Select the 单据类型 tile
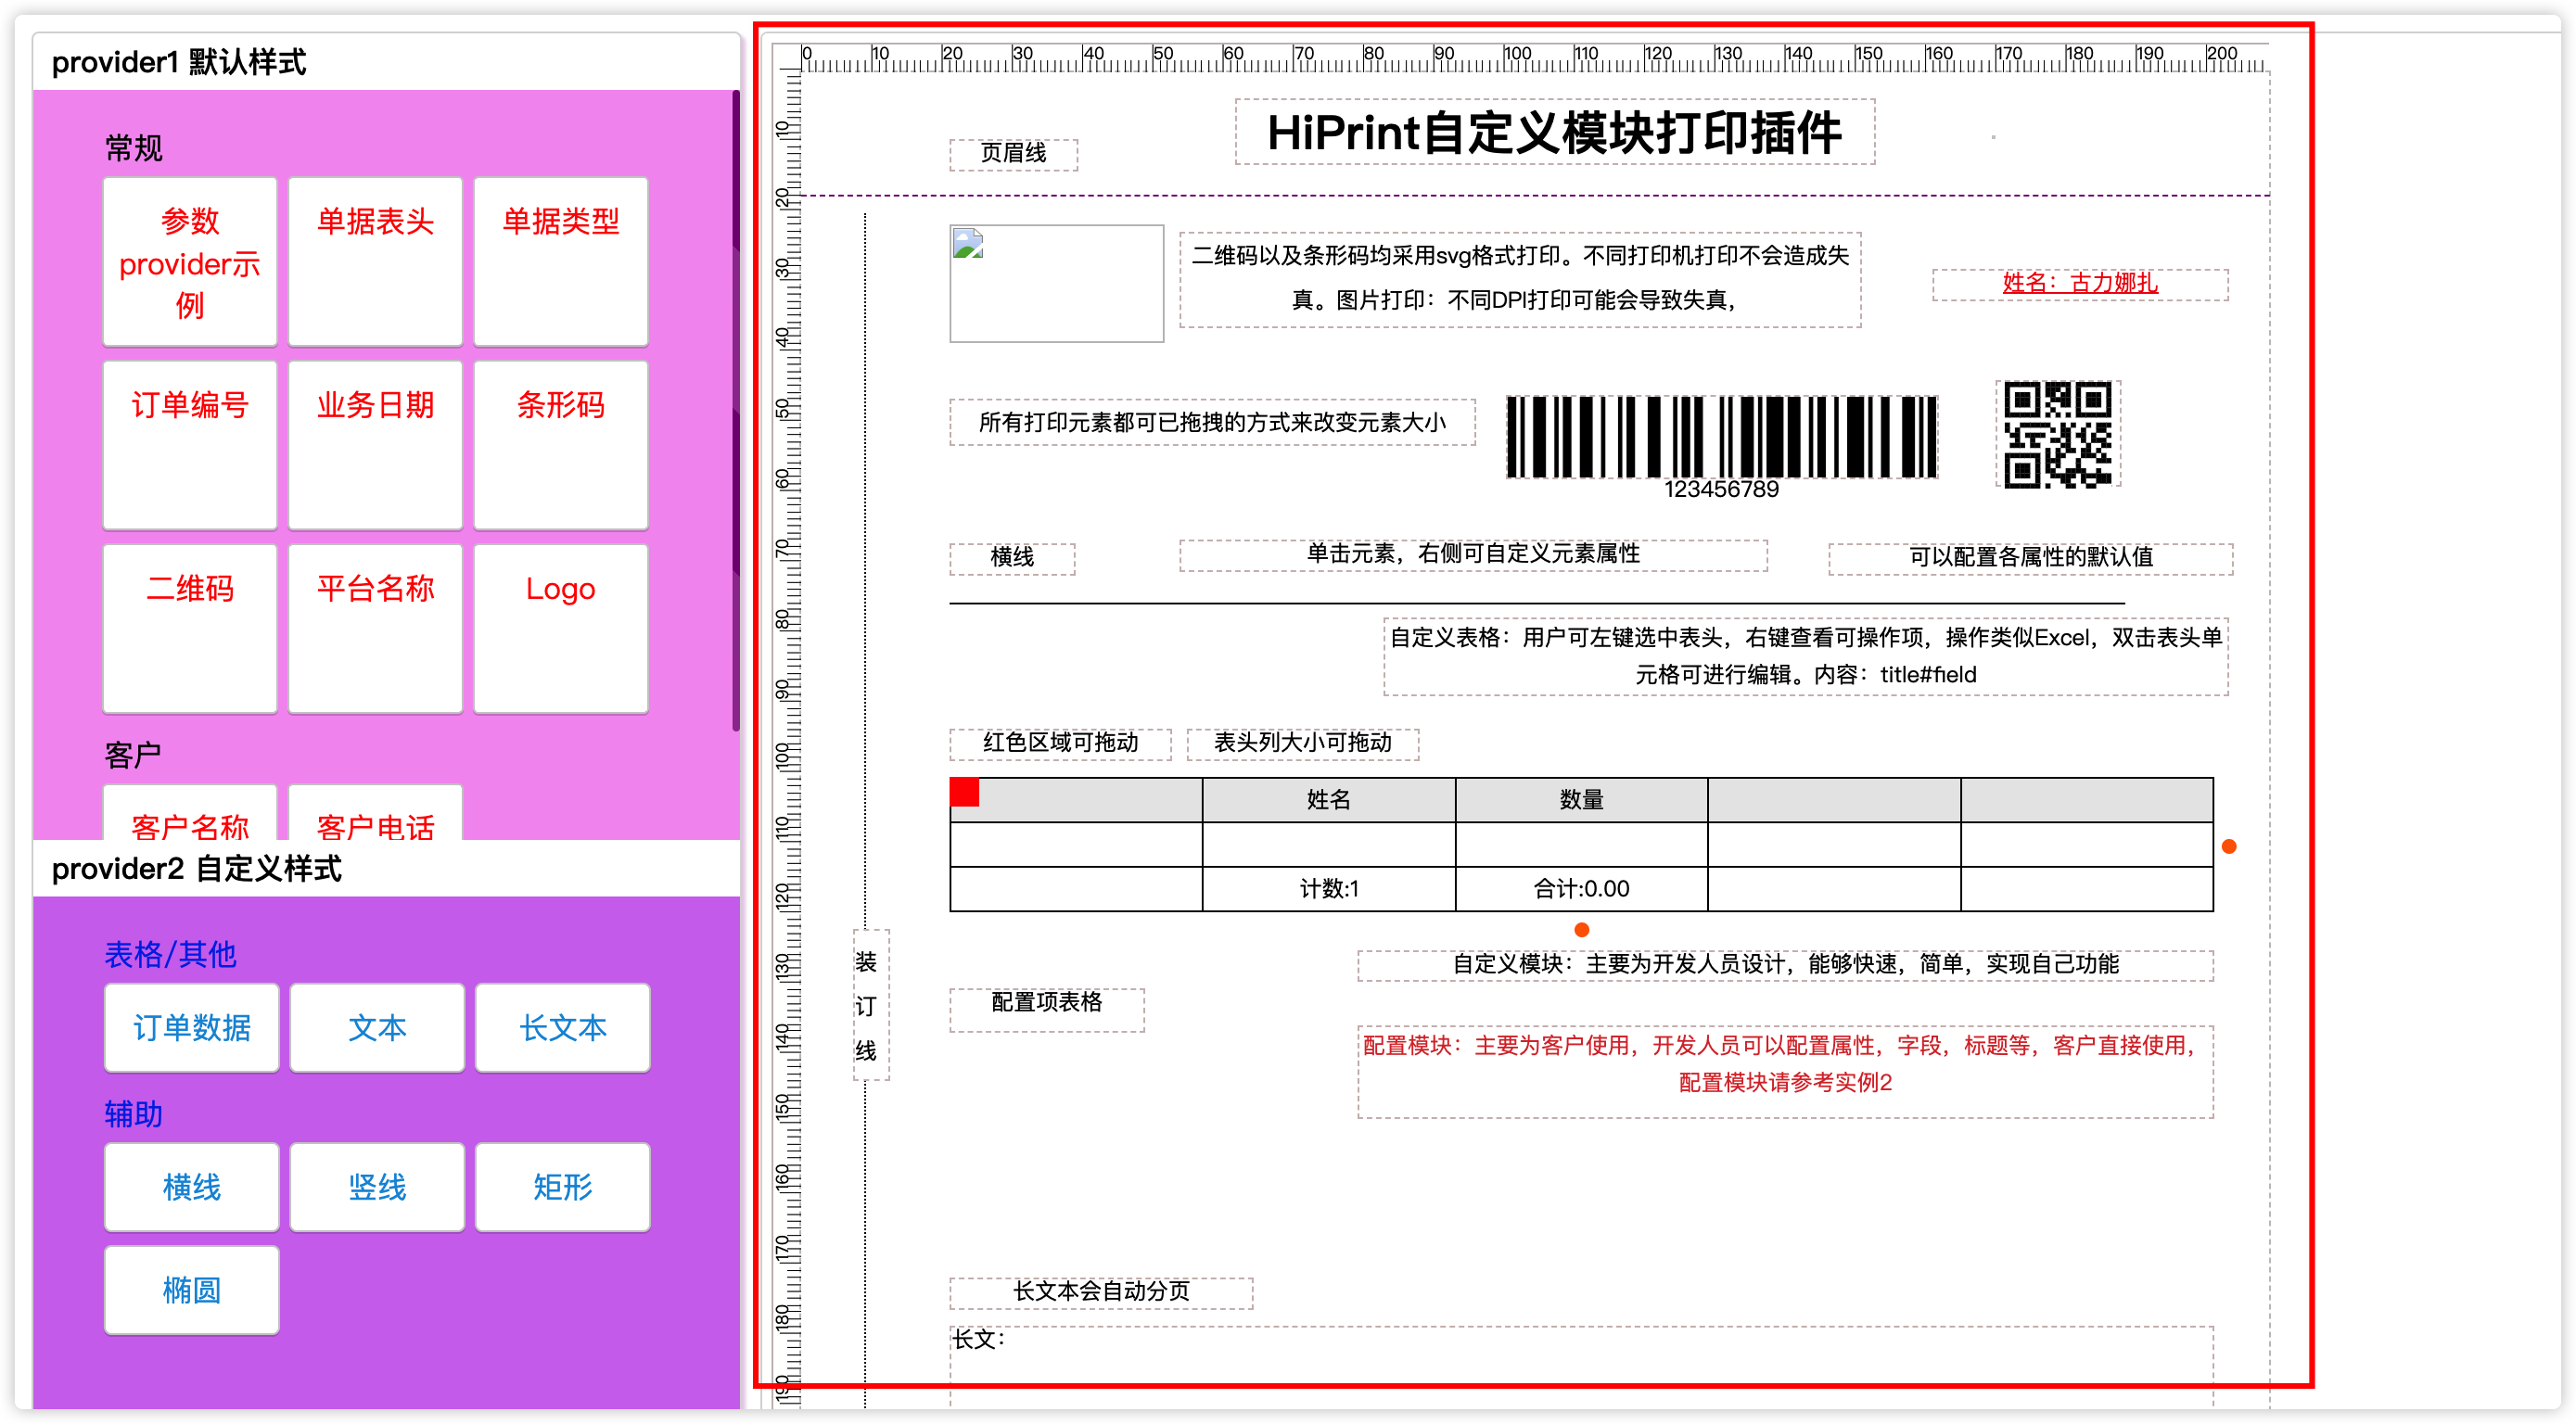 tap(560, 262)
